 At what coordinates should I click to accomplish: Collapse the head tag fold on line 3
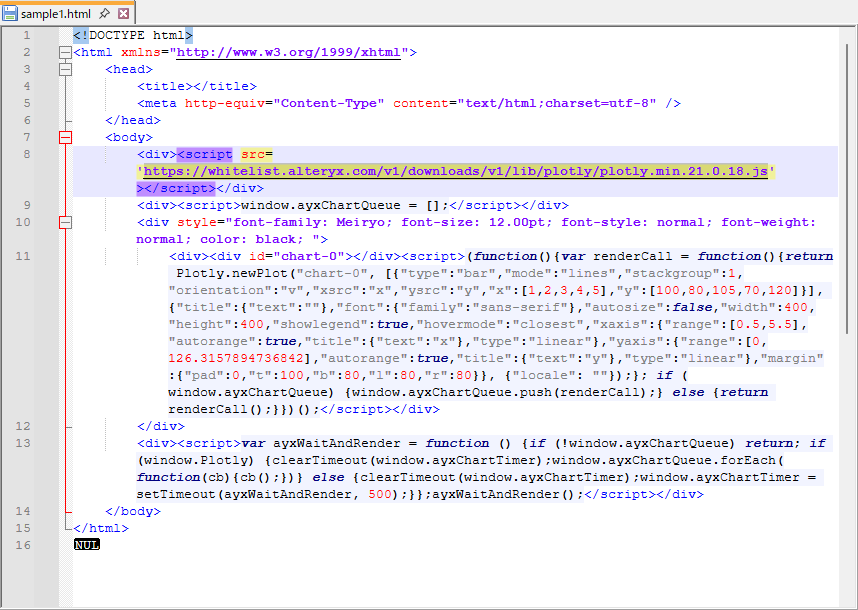tap(66, 69)
